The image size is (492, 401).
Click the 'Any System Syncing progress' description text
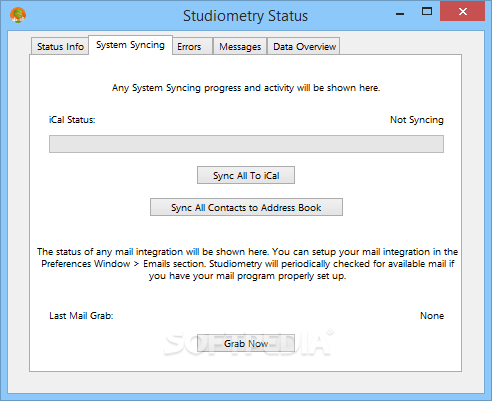pyautogui.click(x=246, y=88)
